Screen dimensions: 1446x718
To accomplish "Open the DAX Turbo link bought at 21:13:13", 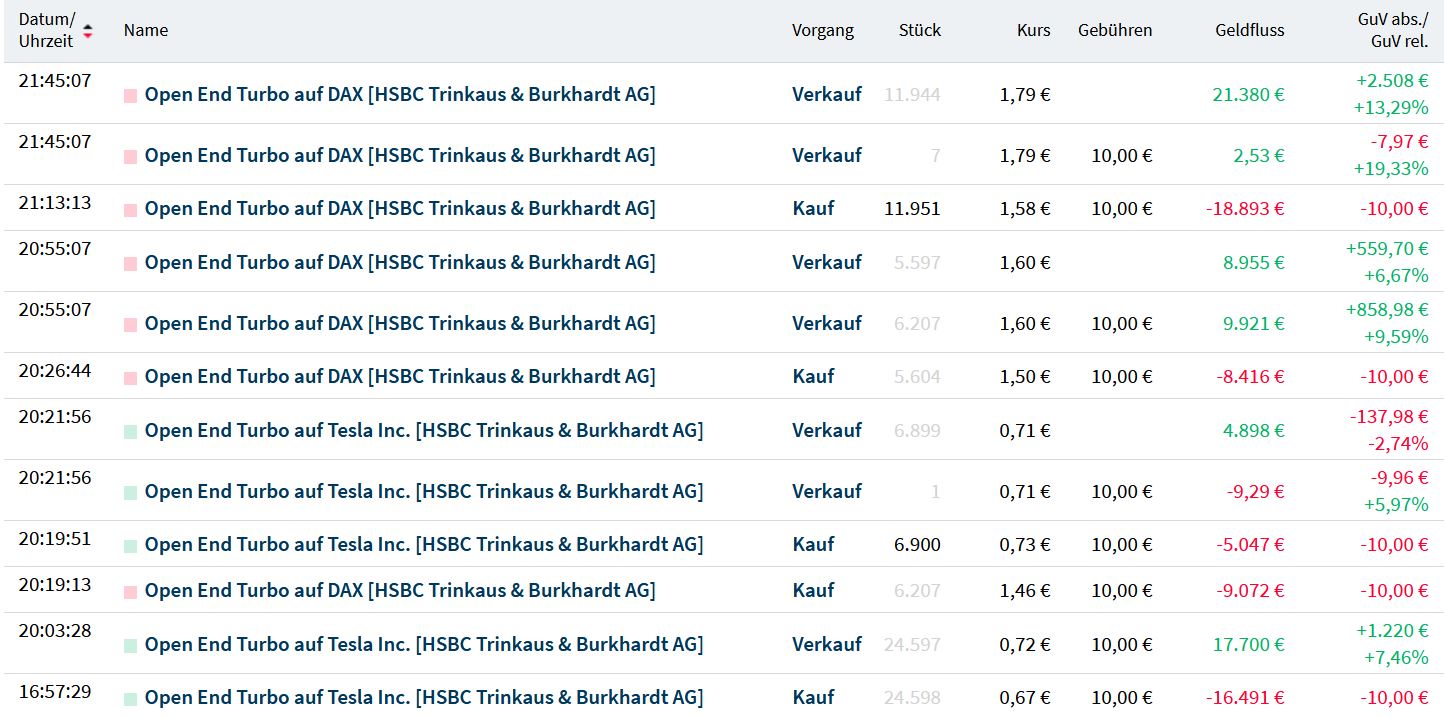I will (400, 209).
